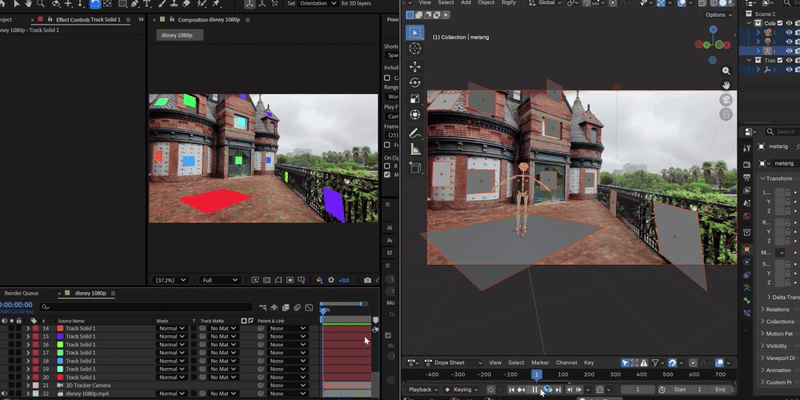The image size is (800, 400).
Task: Open the 37.2% magnification dropdown
Action: click(170, 280)
